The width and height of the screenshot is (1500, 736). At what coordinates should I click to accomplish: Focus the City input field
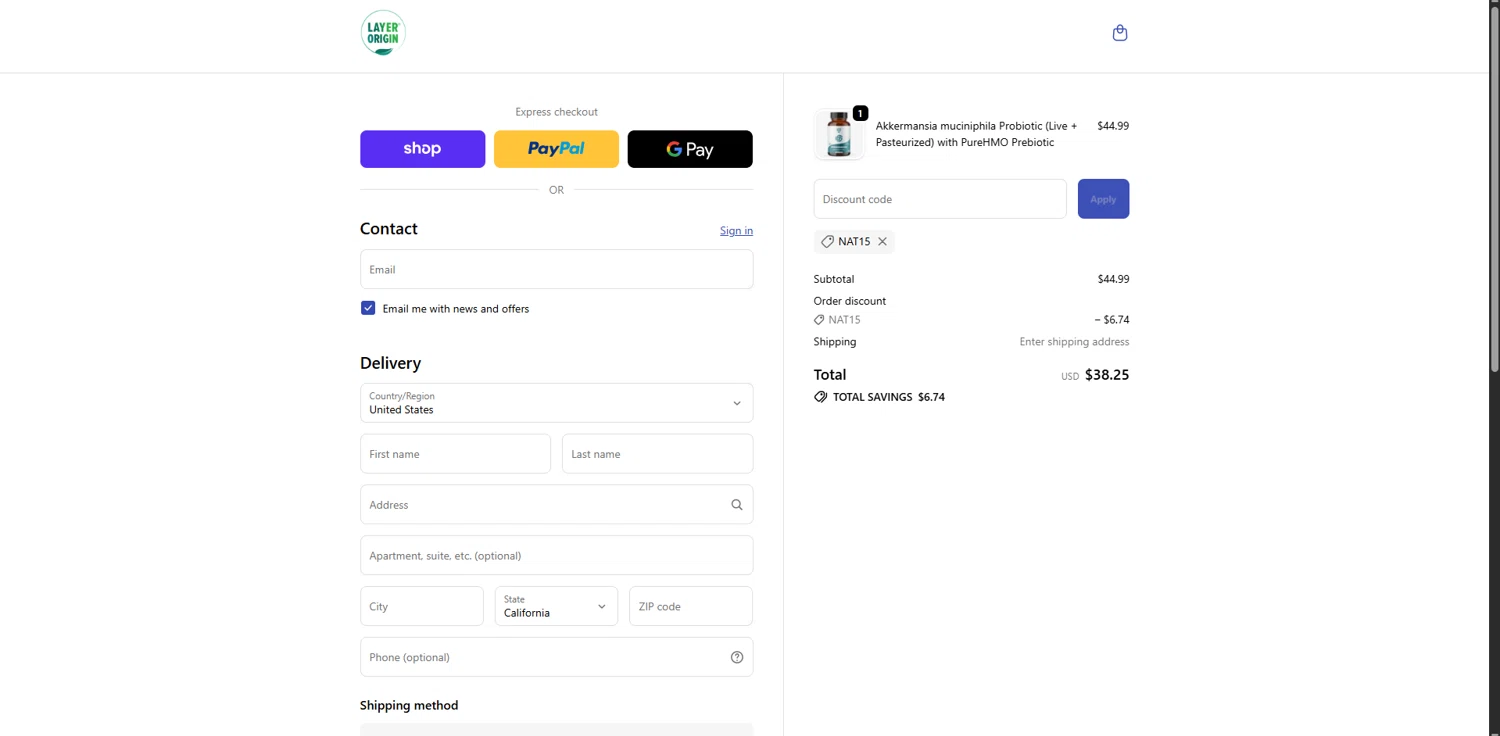[421, 606]
